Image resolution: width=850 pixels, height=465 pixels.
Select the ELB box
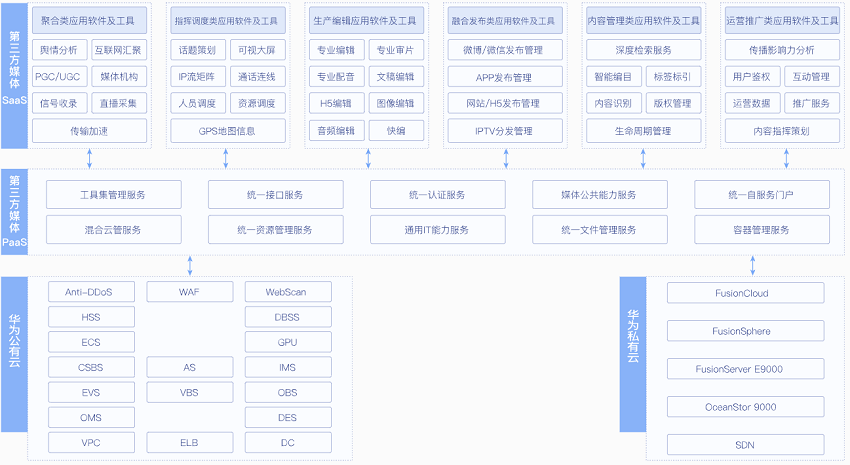[x=190, y=442]
